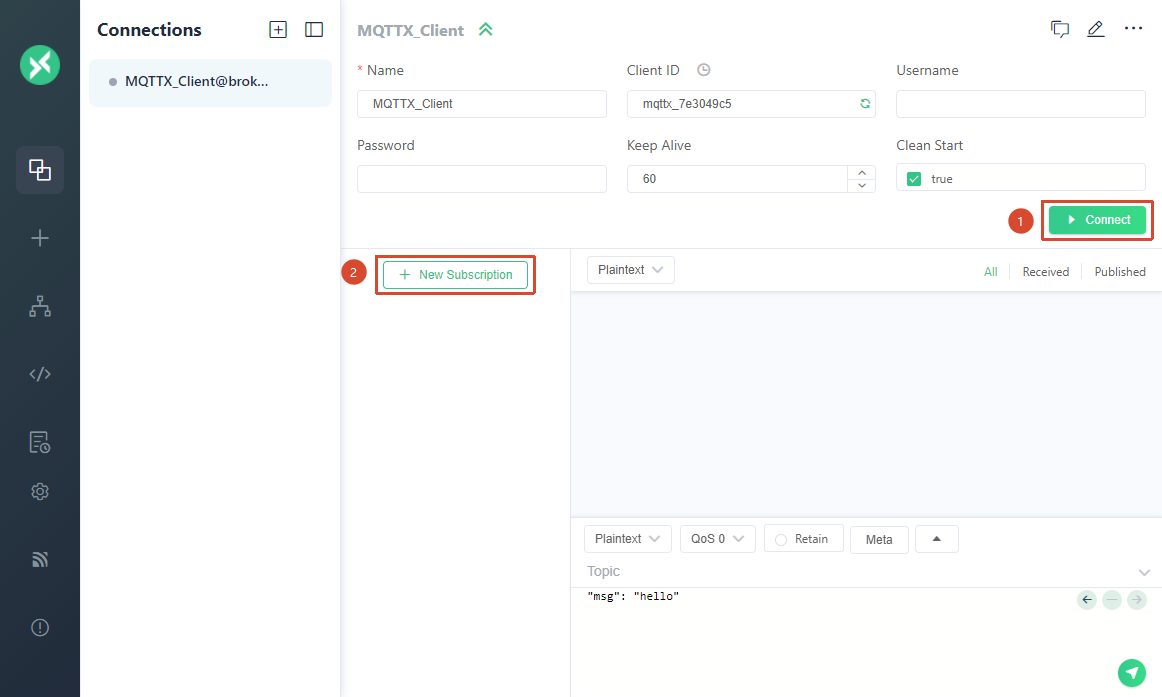Click the New Subscription button

point(455,275)
